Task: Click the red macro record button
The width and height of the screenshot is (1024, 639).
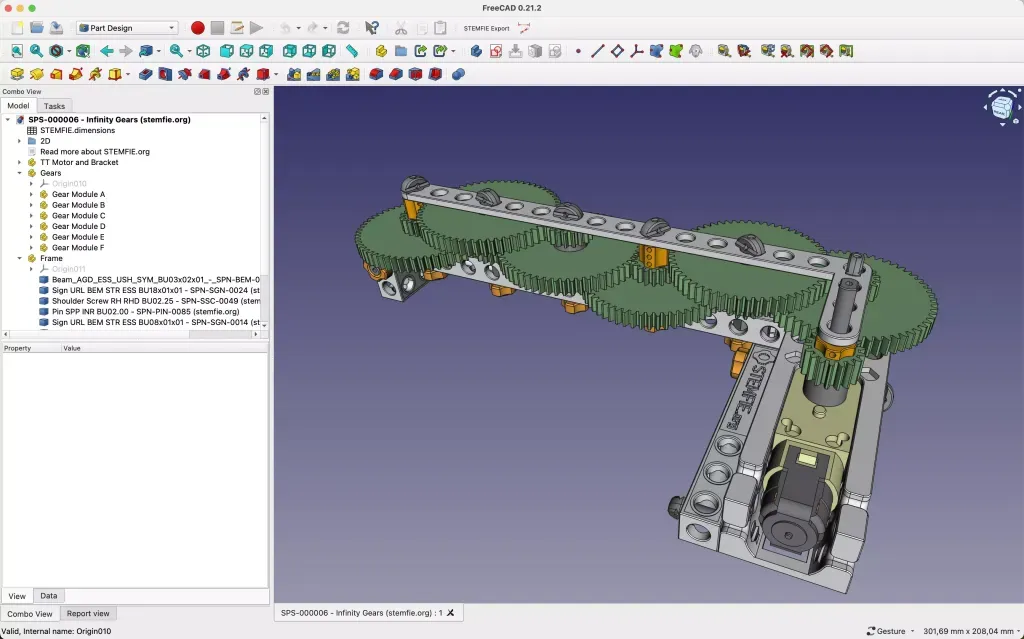Action: (x=197, y=28)
